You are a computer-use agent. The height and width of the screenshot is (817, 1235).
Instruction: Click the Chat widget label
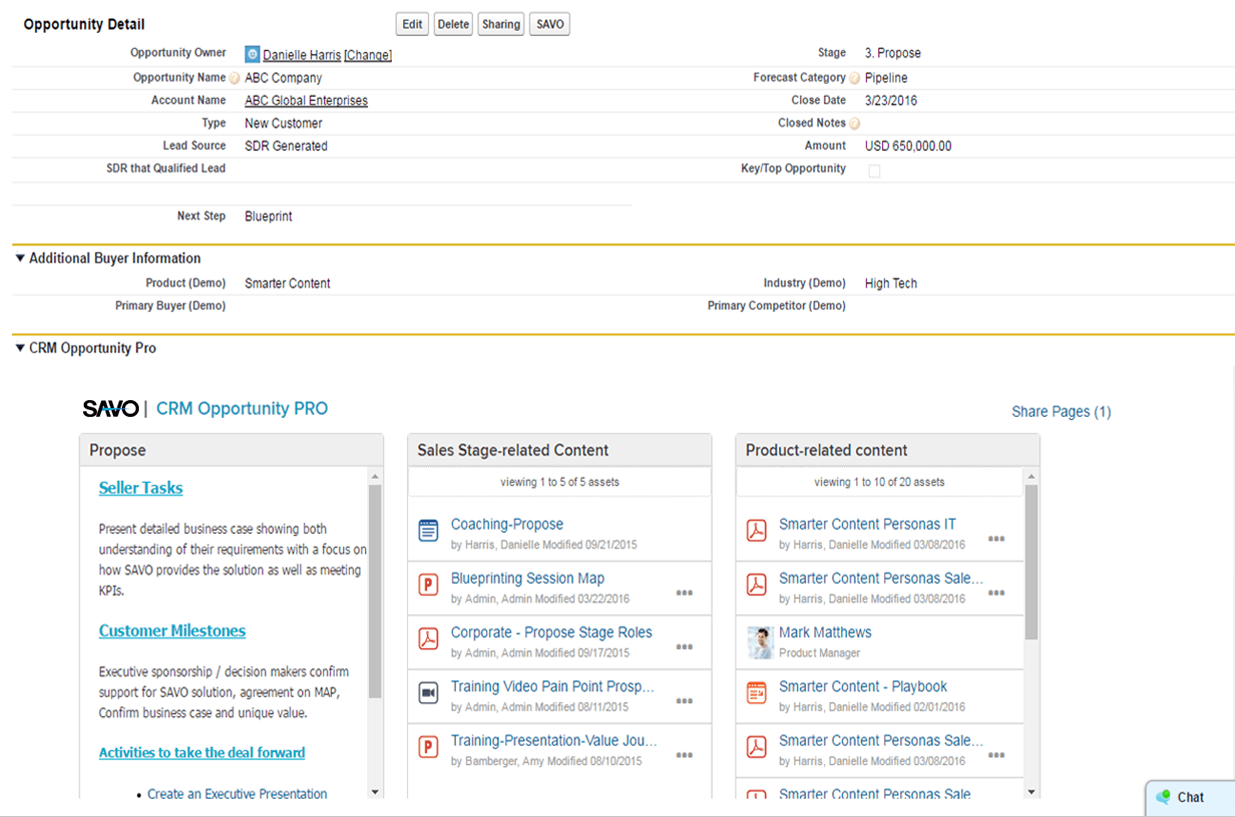point(1191,797)
